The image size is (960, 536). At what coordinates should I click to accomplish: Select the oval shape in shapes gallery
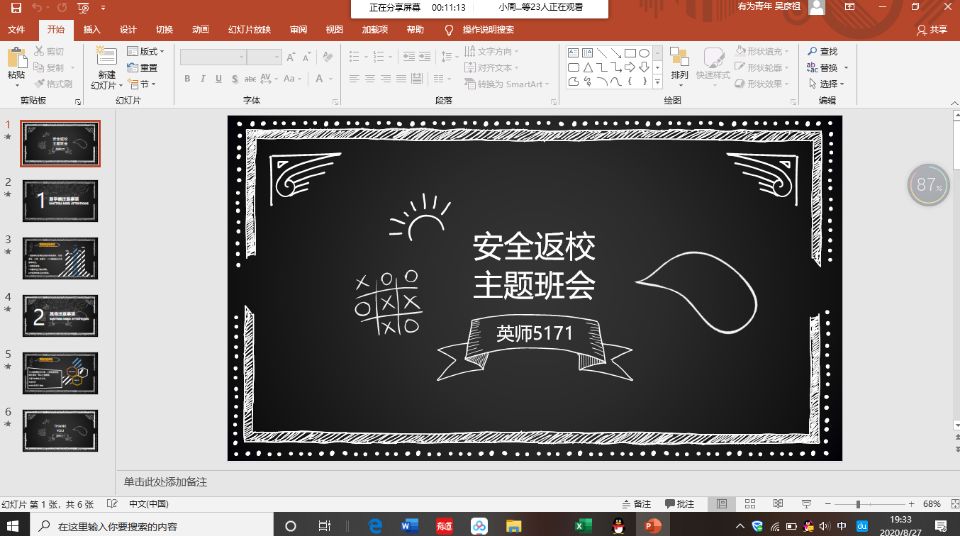point(645,53)
